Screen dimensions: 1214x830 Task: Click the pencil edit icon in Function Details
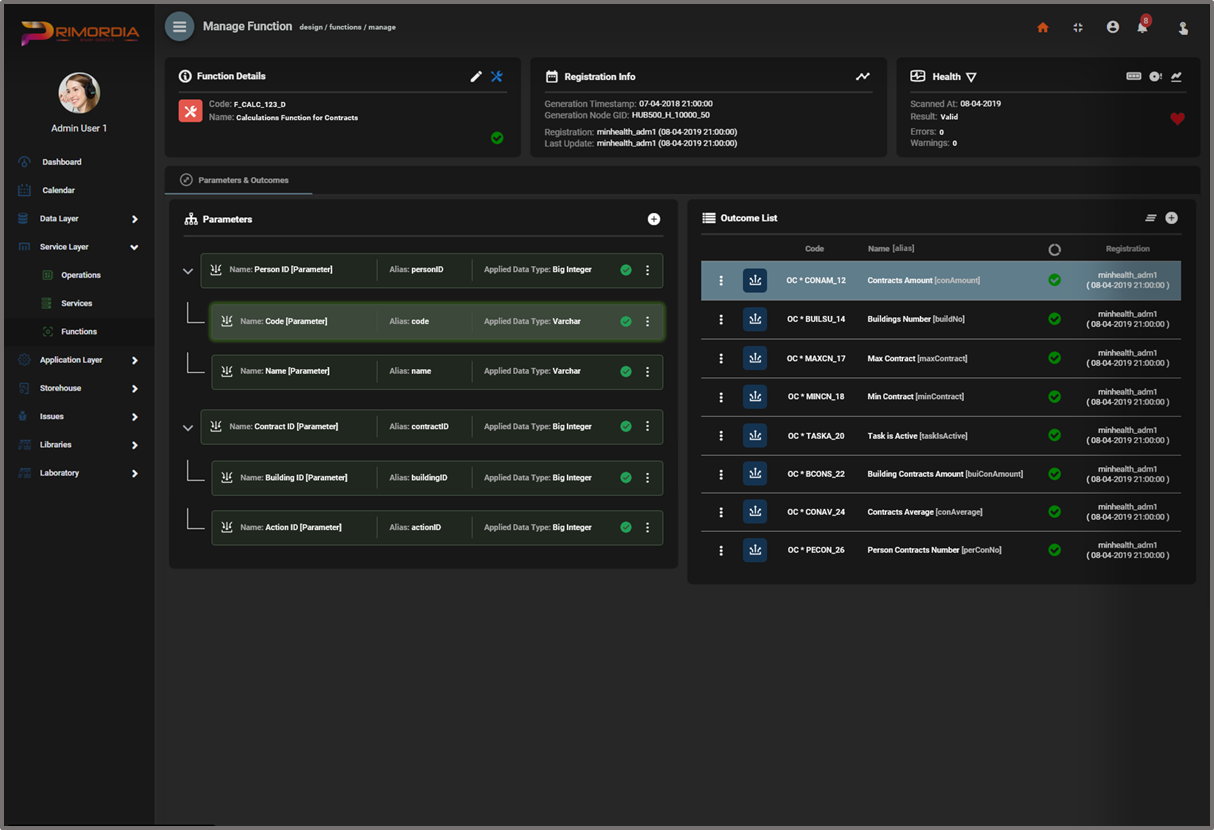(x=476, y=76)
